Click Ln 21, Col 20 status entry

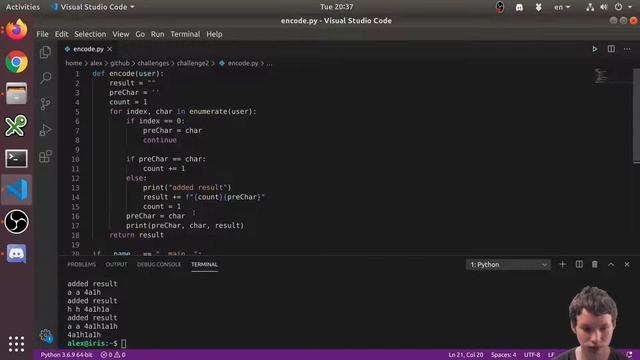pyautogui.click(x=466, y=355)
